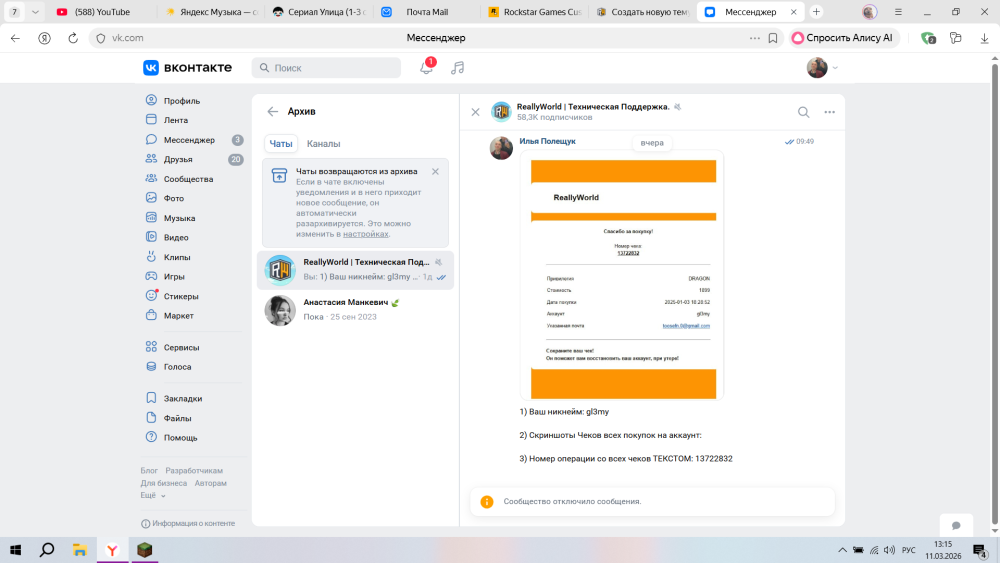This screenshot has width=1000, height=563.
Task: Open the conversation three-dots menu
Action: pyautogui.click(x=829, y=112)
